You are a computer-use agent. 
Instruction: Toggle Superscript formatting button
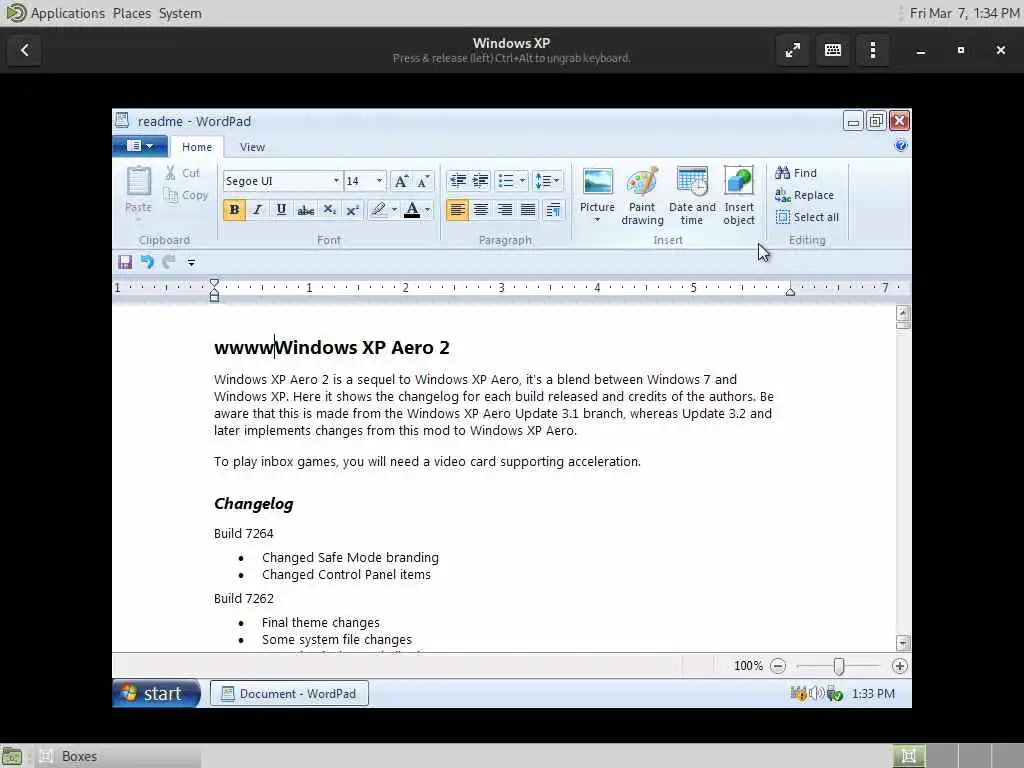[x=353, y=210]
